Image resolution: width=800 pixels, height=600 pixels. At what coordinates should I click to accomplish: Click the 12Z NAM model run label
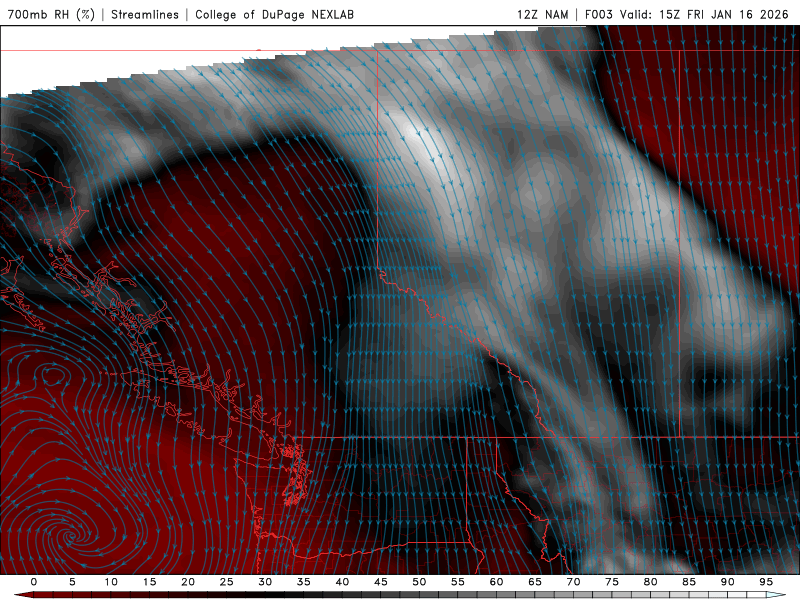[543, 14]
